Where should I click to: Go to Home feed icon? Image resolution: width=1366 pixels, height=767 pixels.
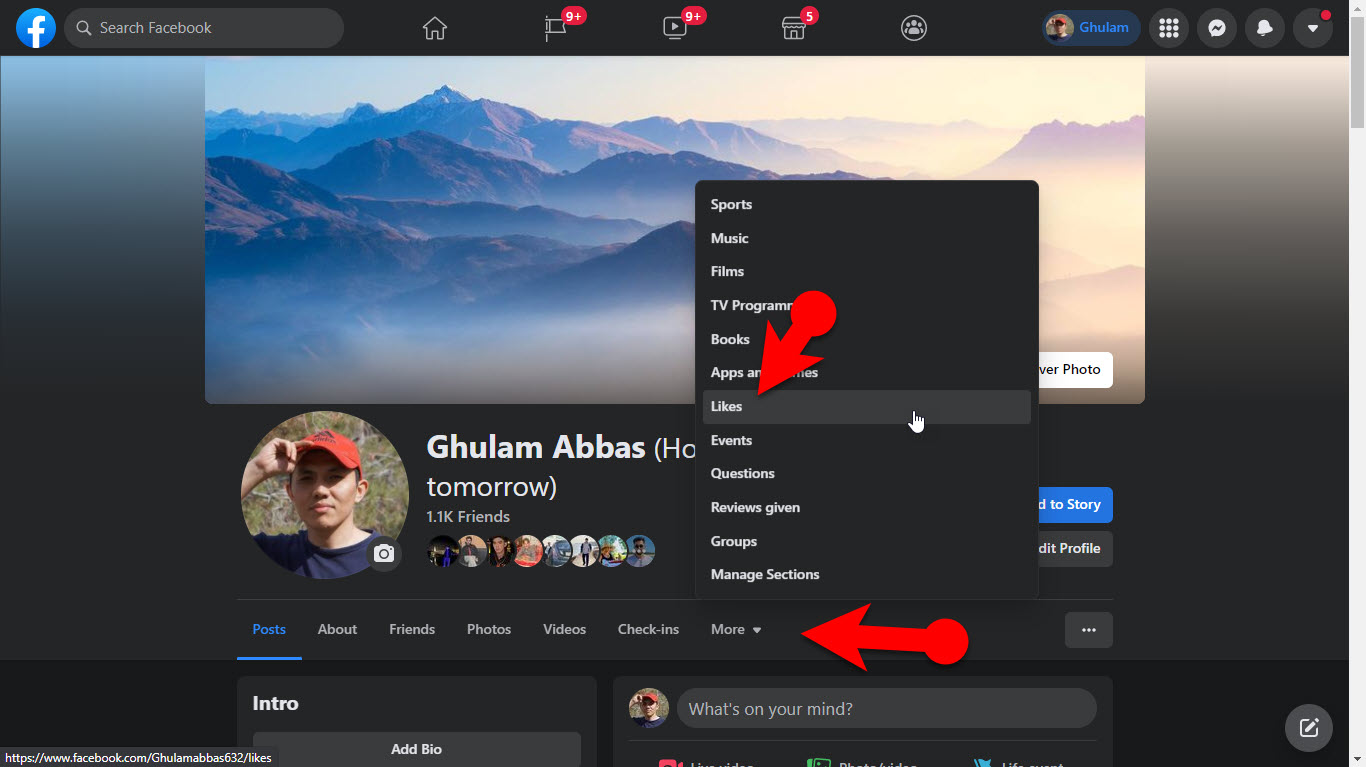click(x=434, y=28)
